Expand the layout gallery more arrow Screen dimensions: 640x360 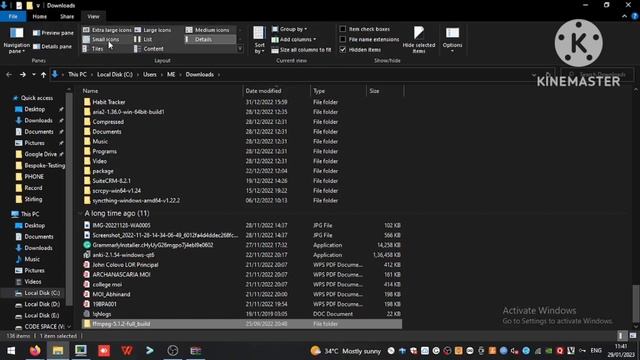coord(240,49)
